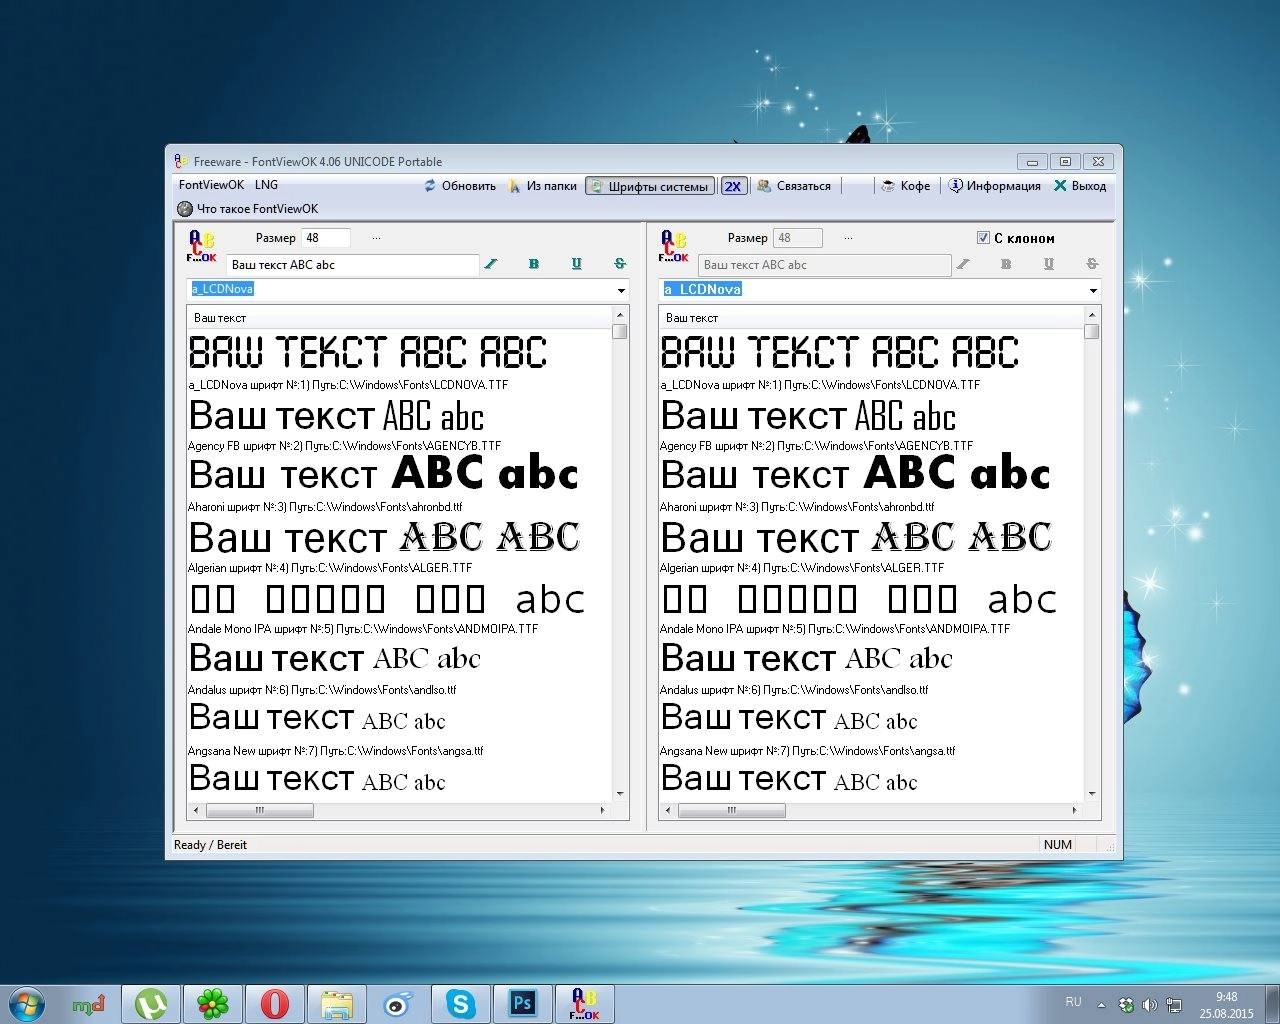Select Angsana New sample in right list
The width and height of the screenshot is (1280, 1024).
(x=789, y=720)
